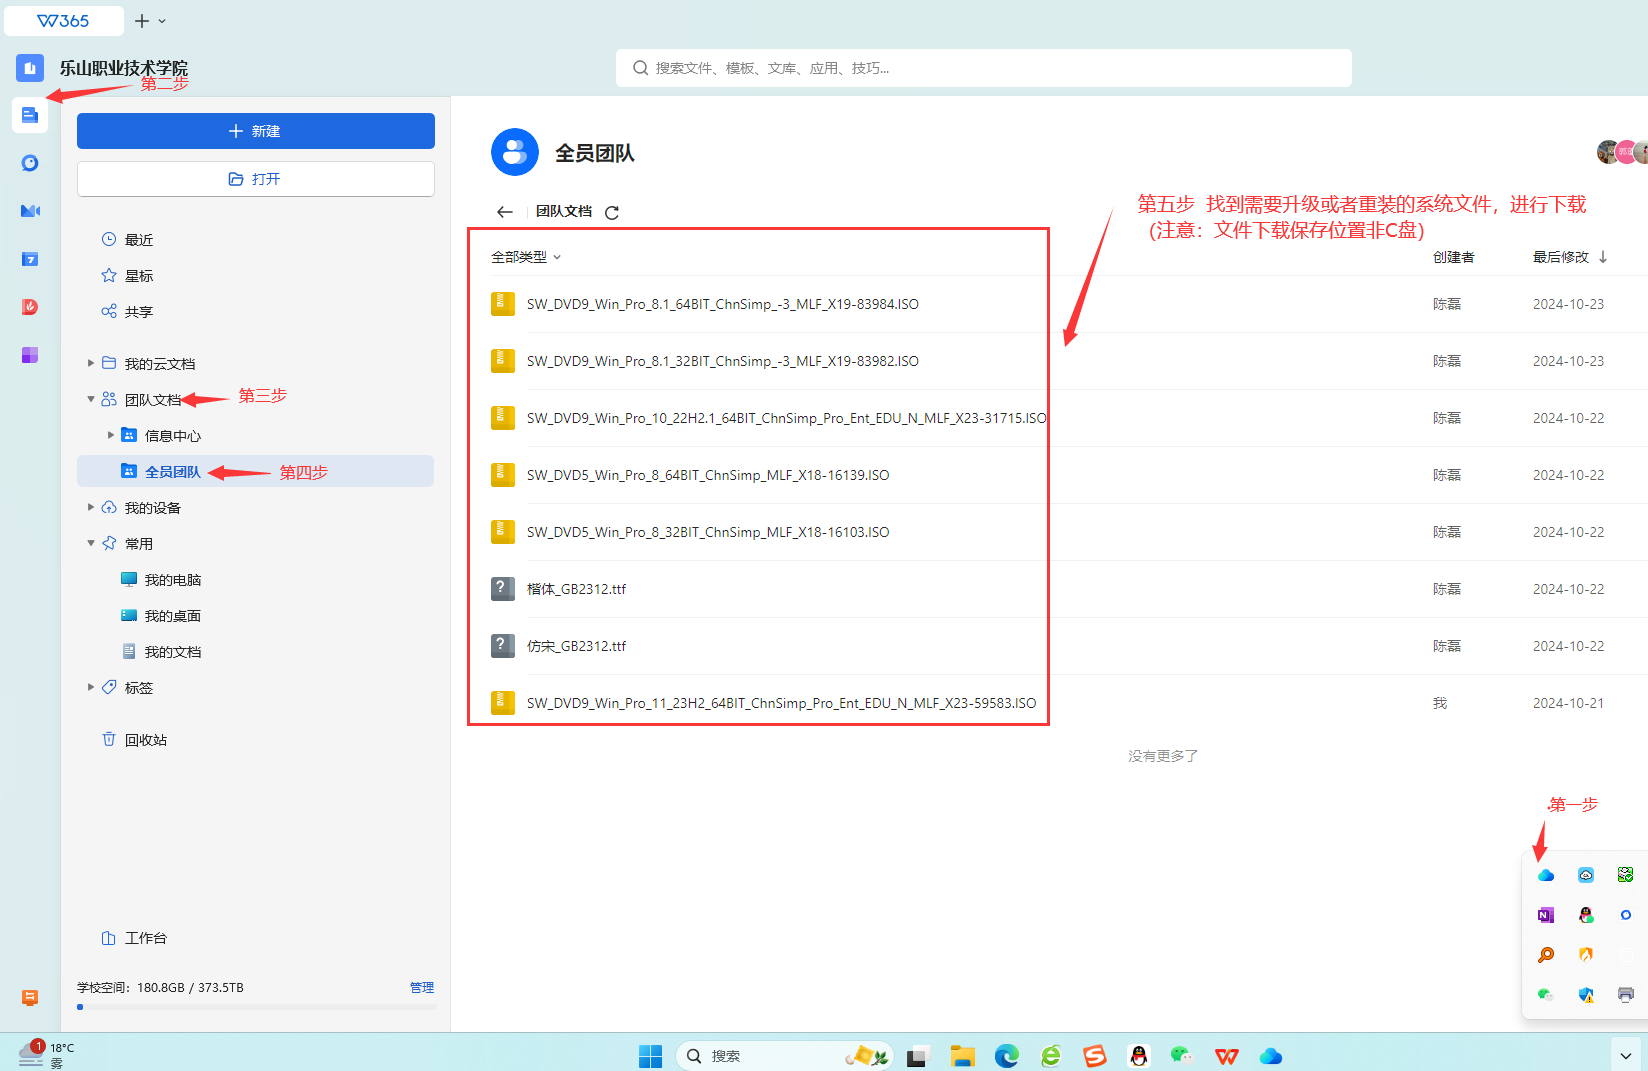Image resolution: width=1648 pixels, height=1071 pixels.
Task: Click the 管理 link for school storage
Action: coord(421,987)
